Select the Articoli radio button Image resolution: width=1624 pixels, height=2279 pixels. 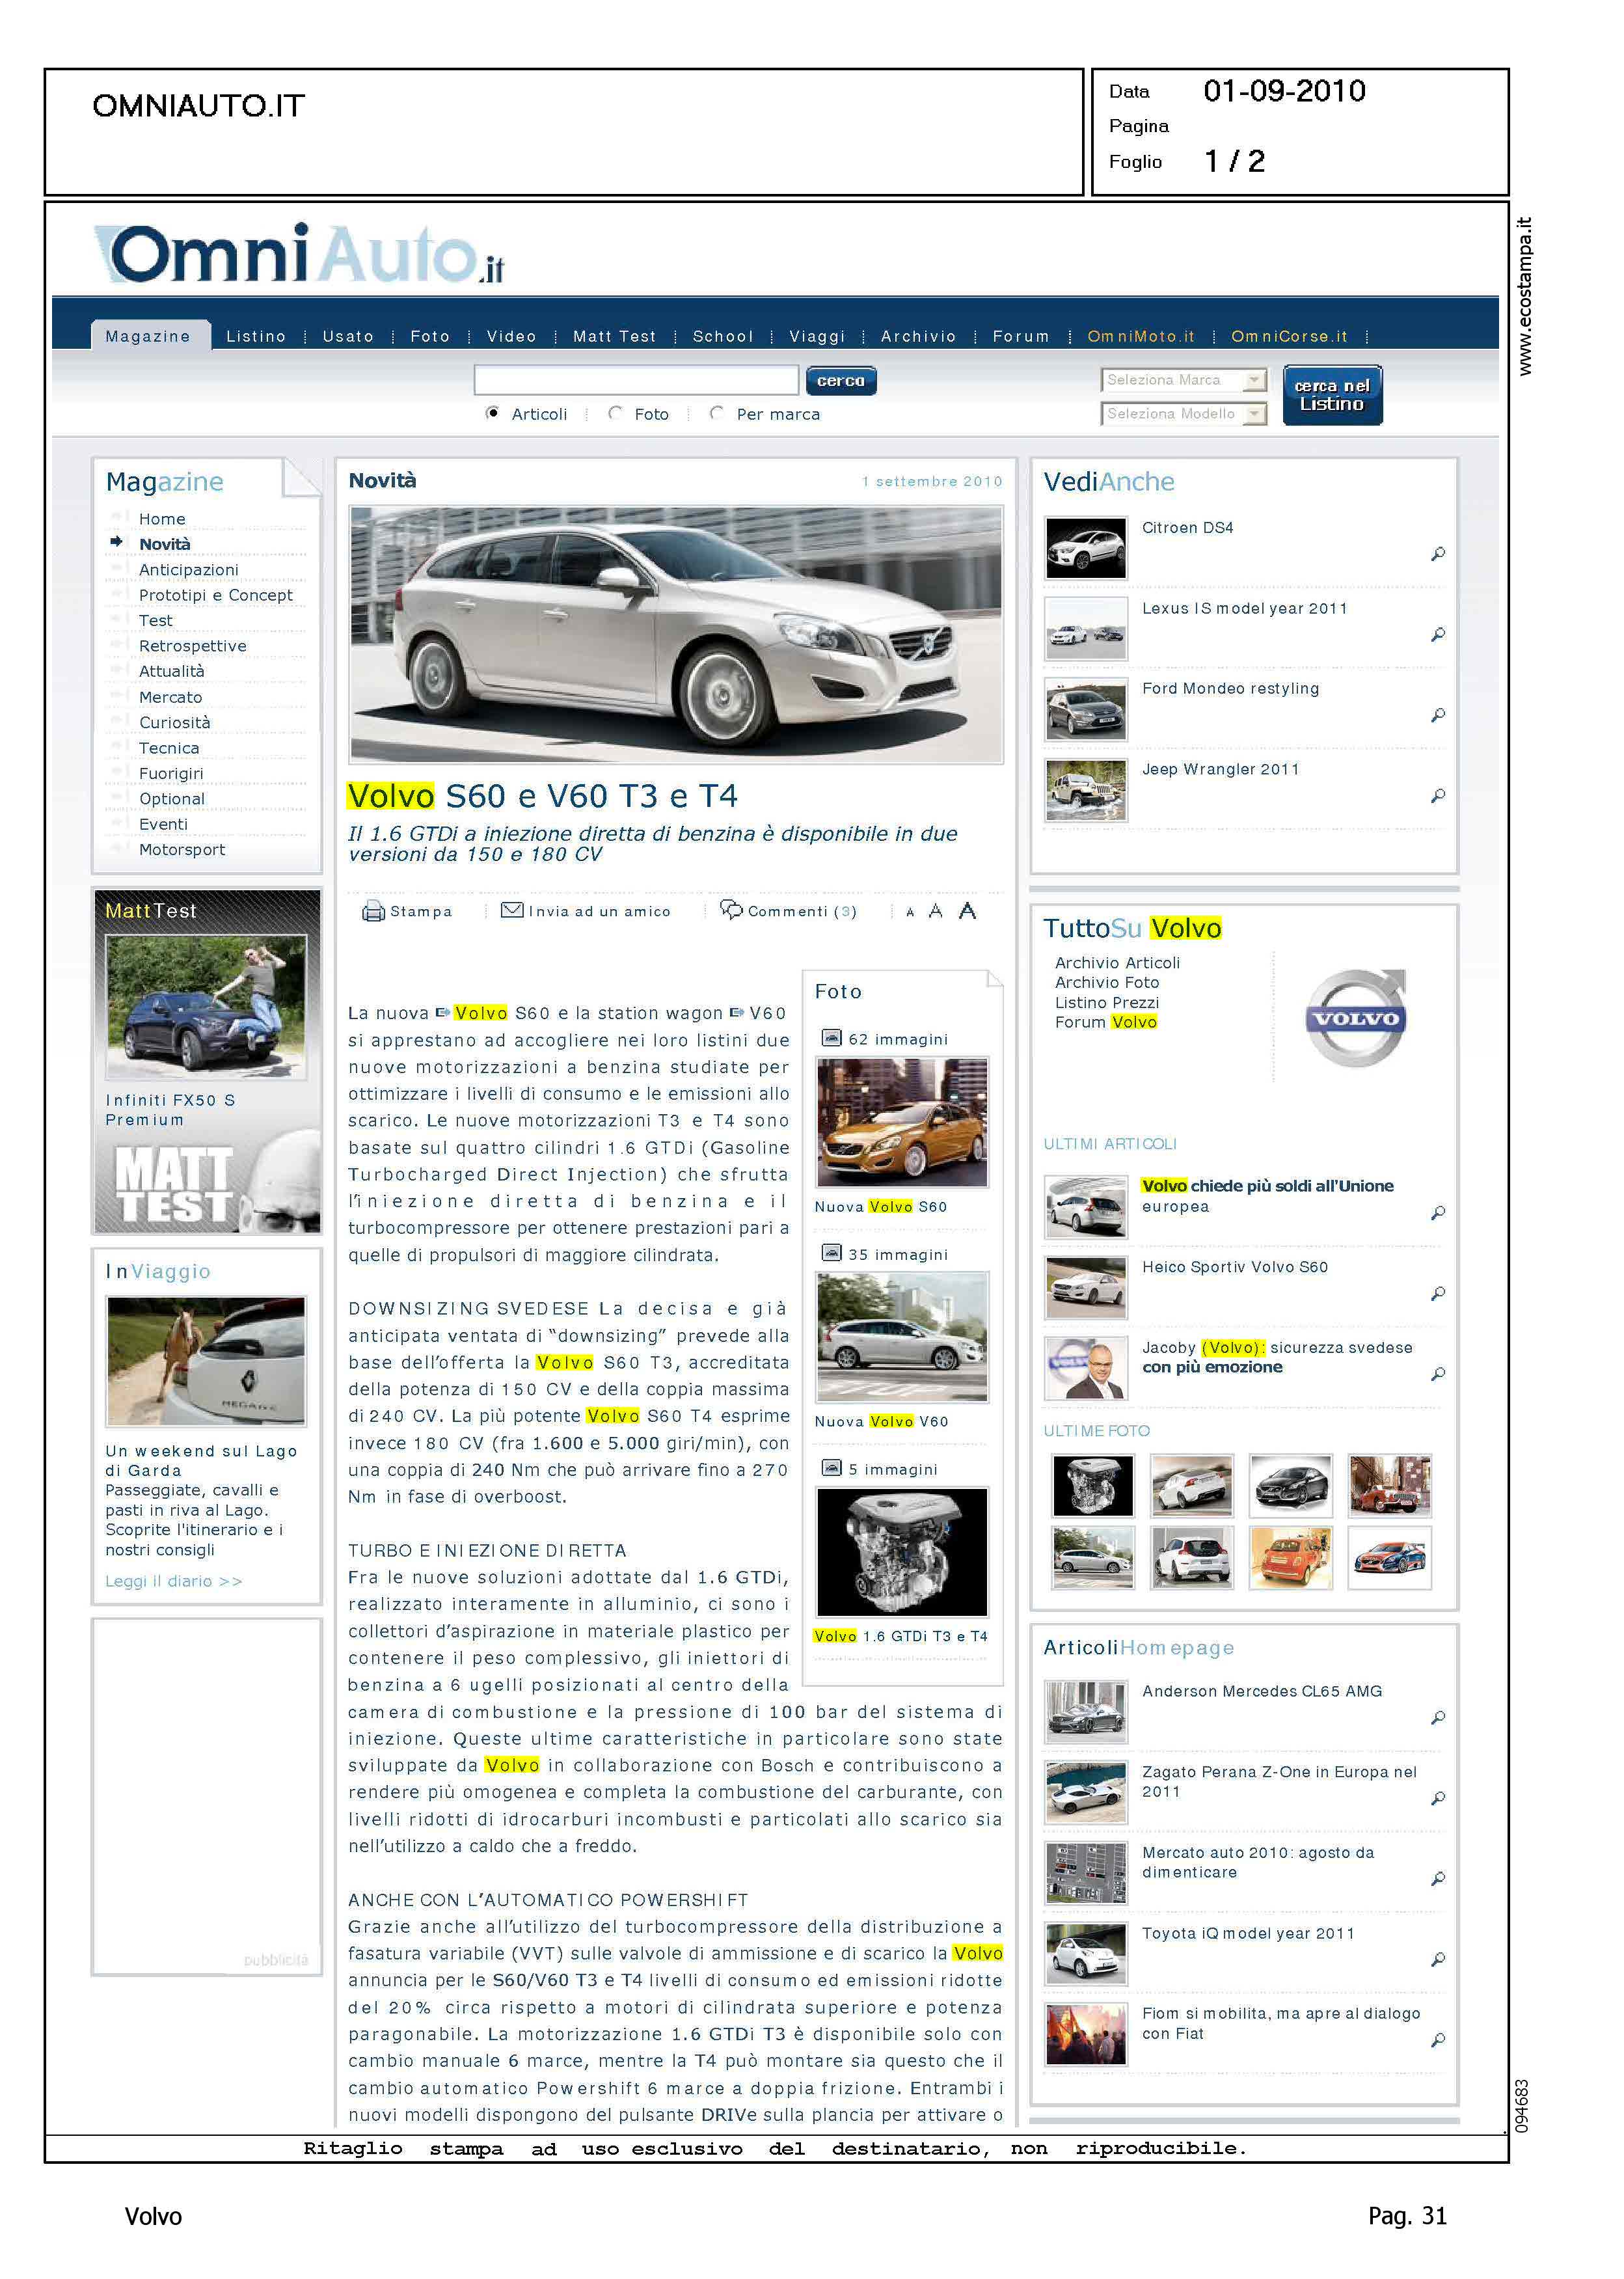[x=493, y=413]
